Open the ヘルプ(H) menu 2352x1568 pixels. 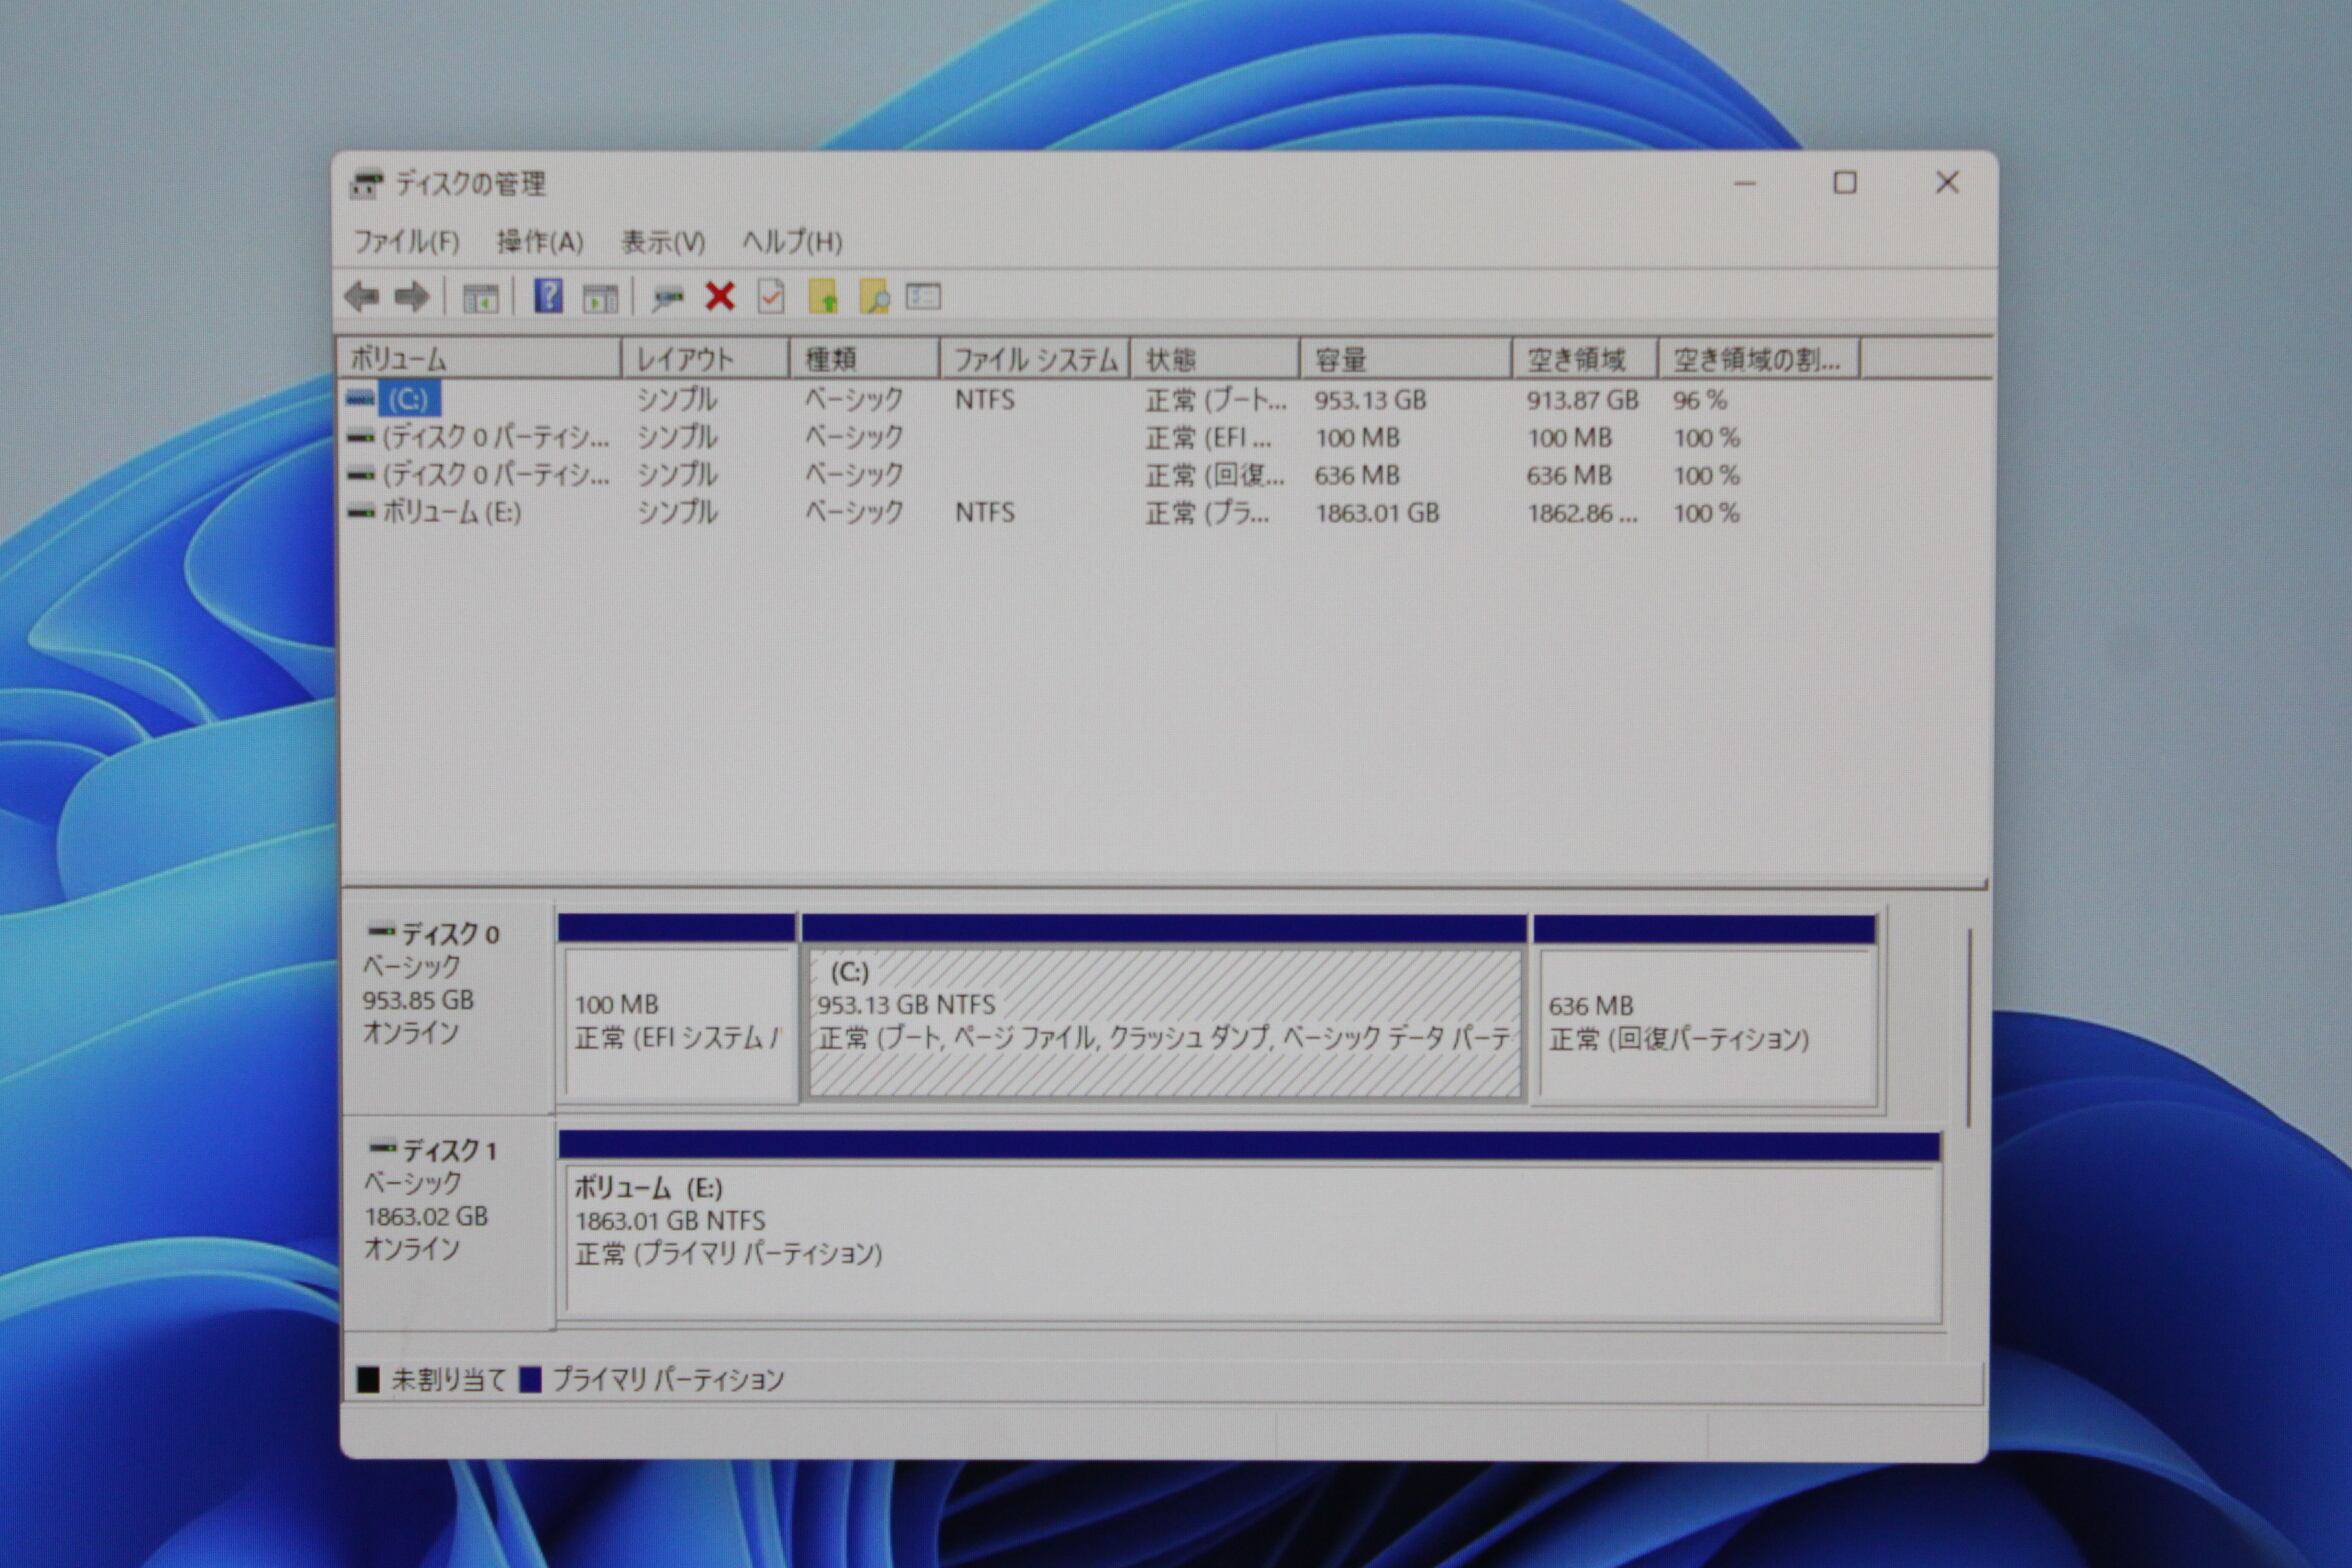792,242
